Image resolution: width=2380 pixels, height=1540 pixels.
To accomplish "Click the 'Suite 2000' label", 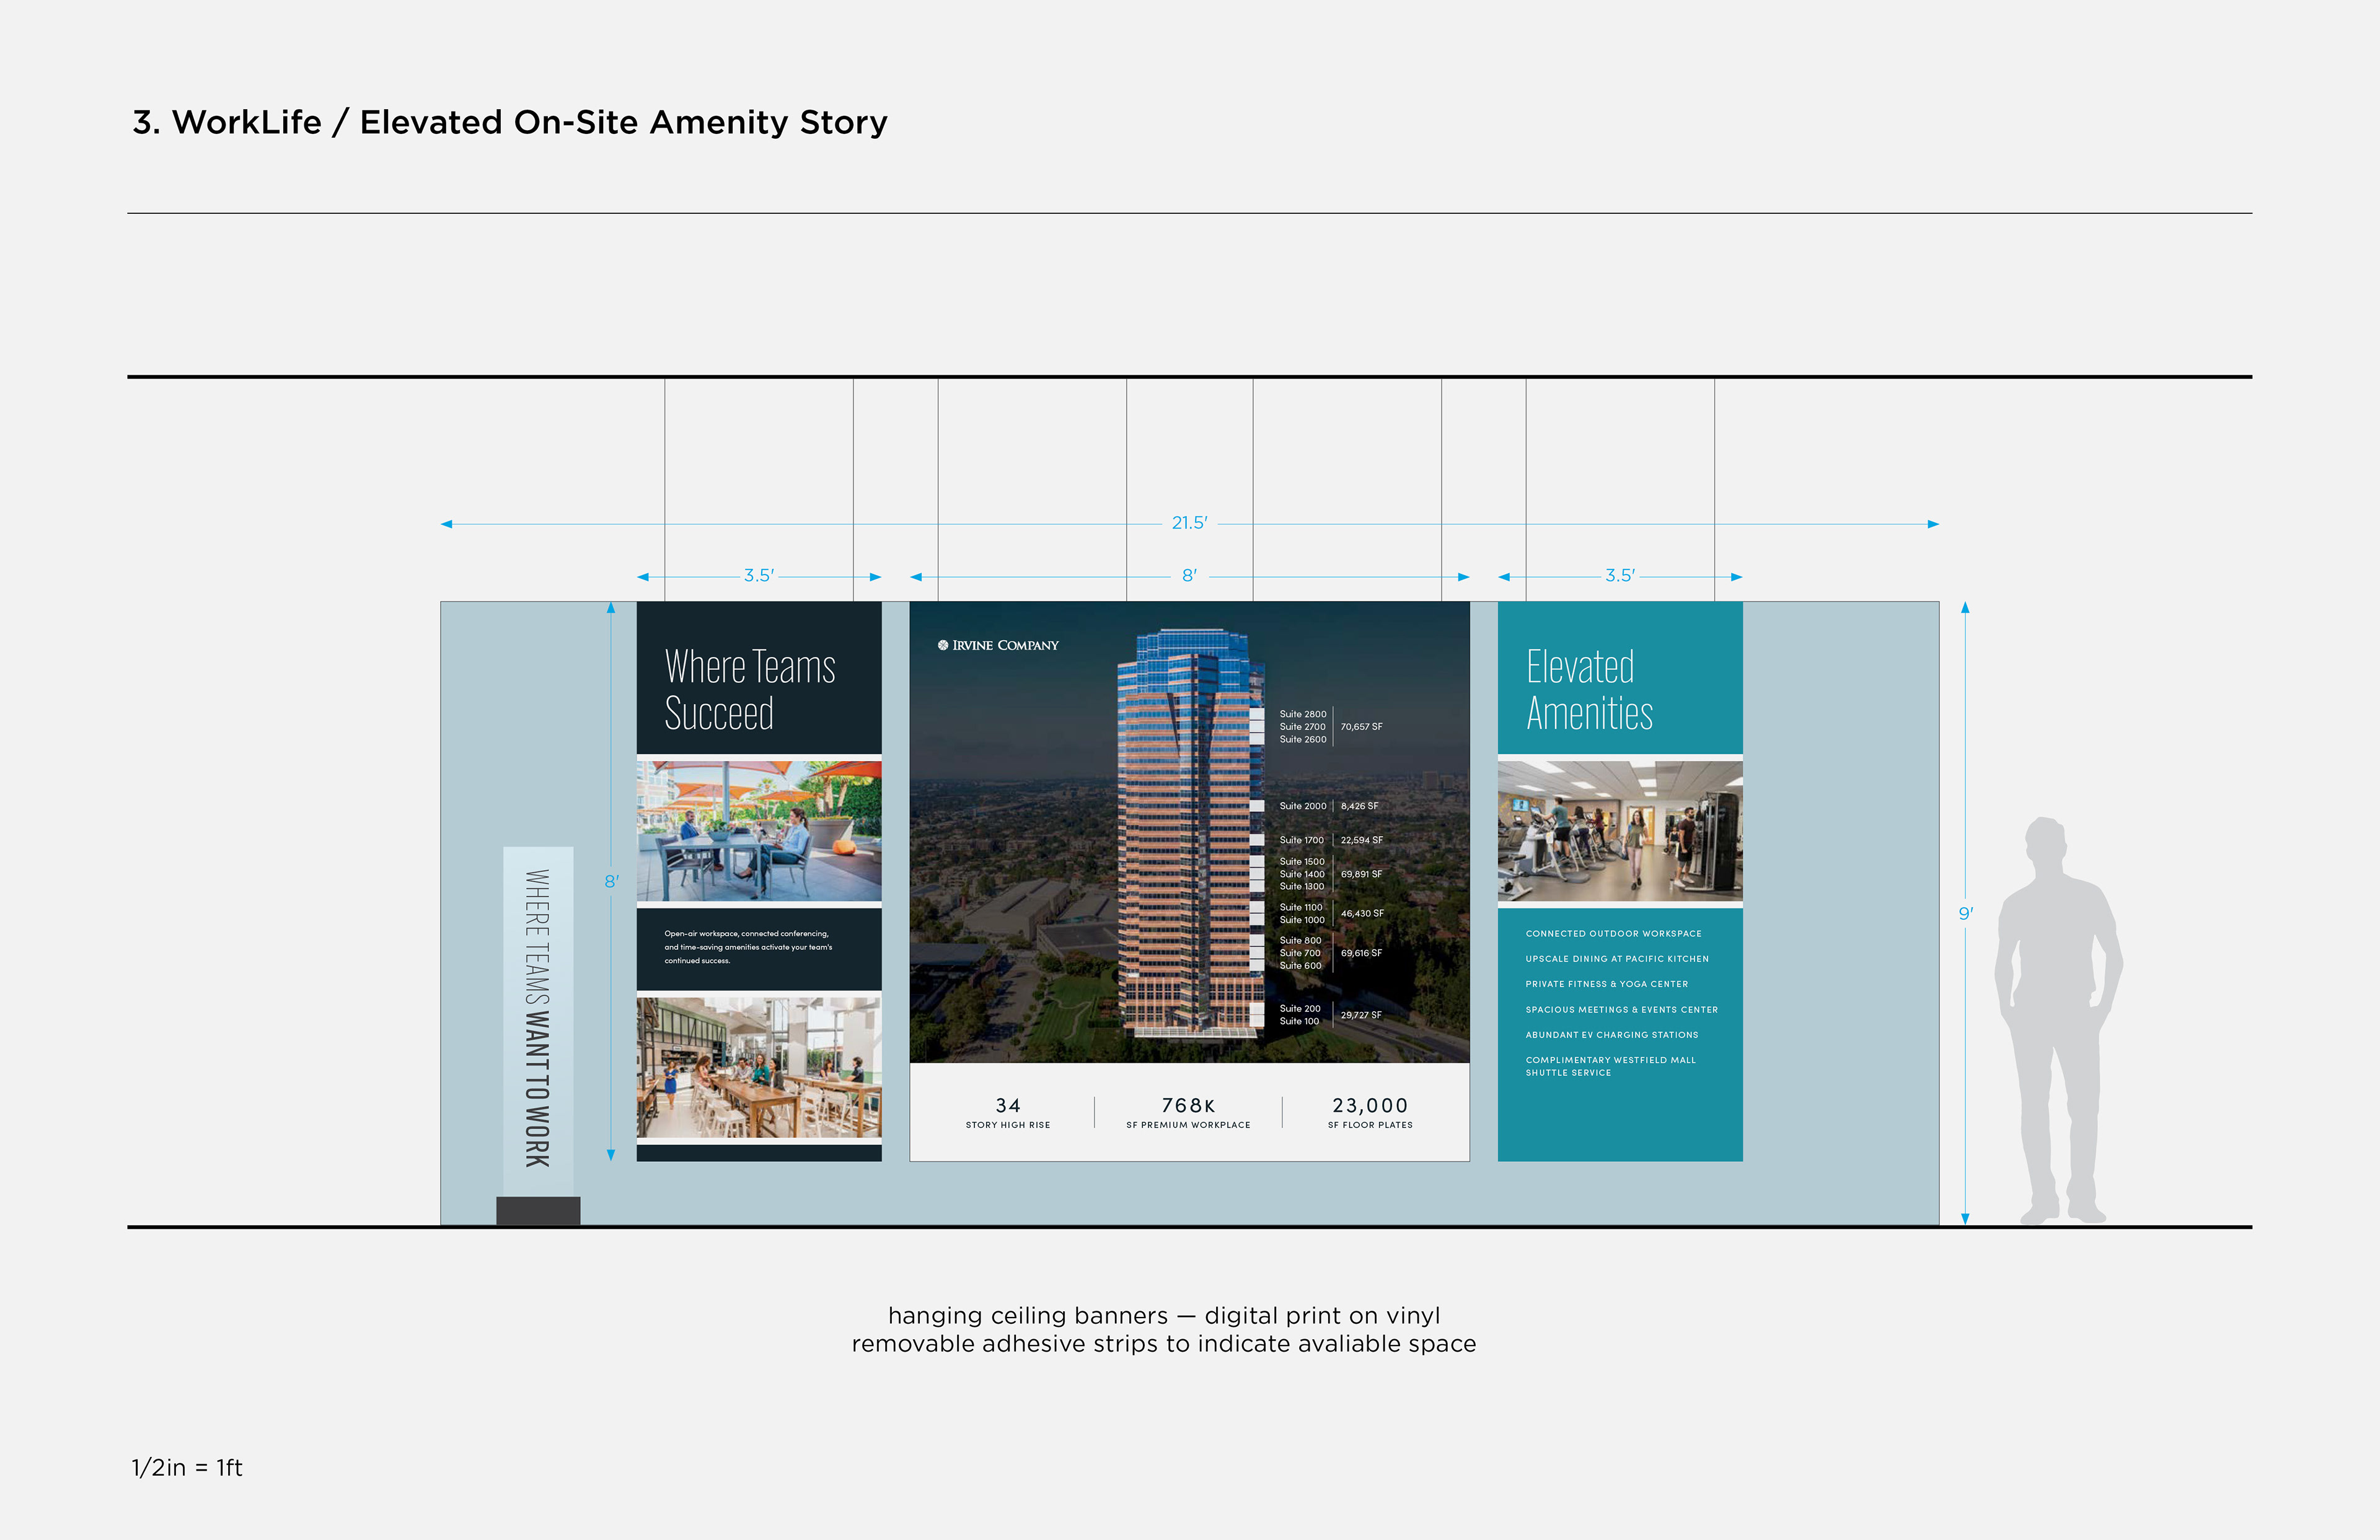I will (x=1303, y=806).
